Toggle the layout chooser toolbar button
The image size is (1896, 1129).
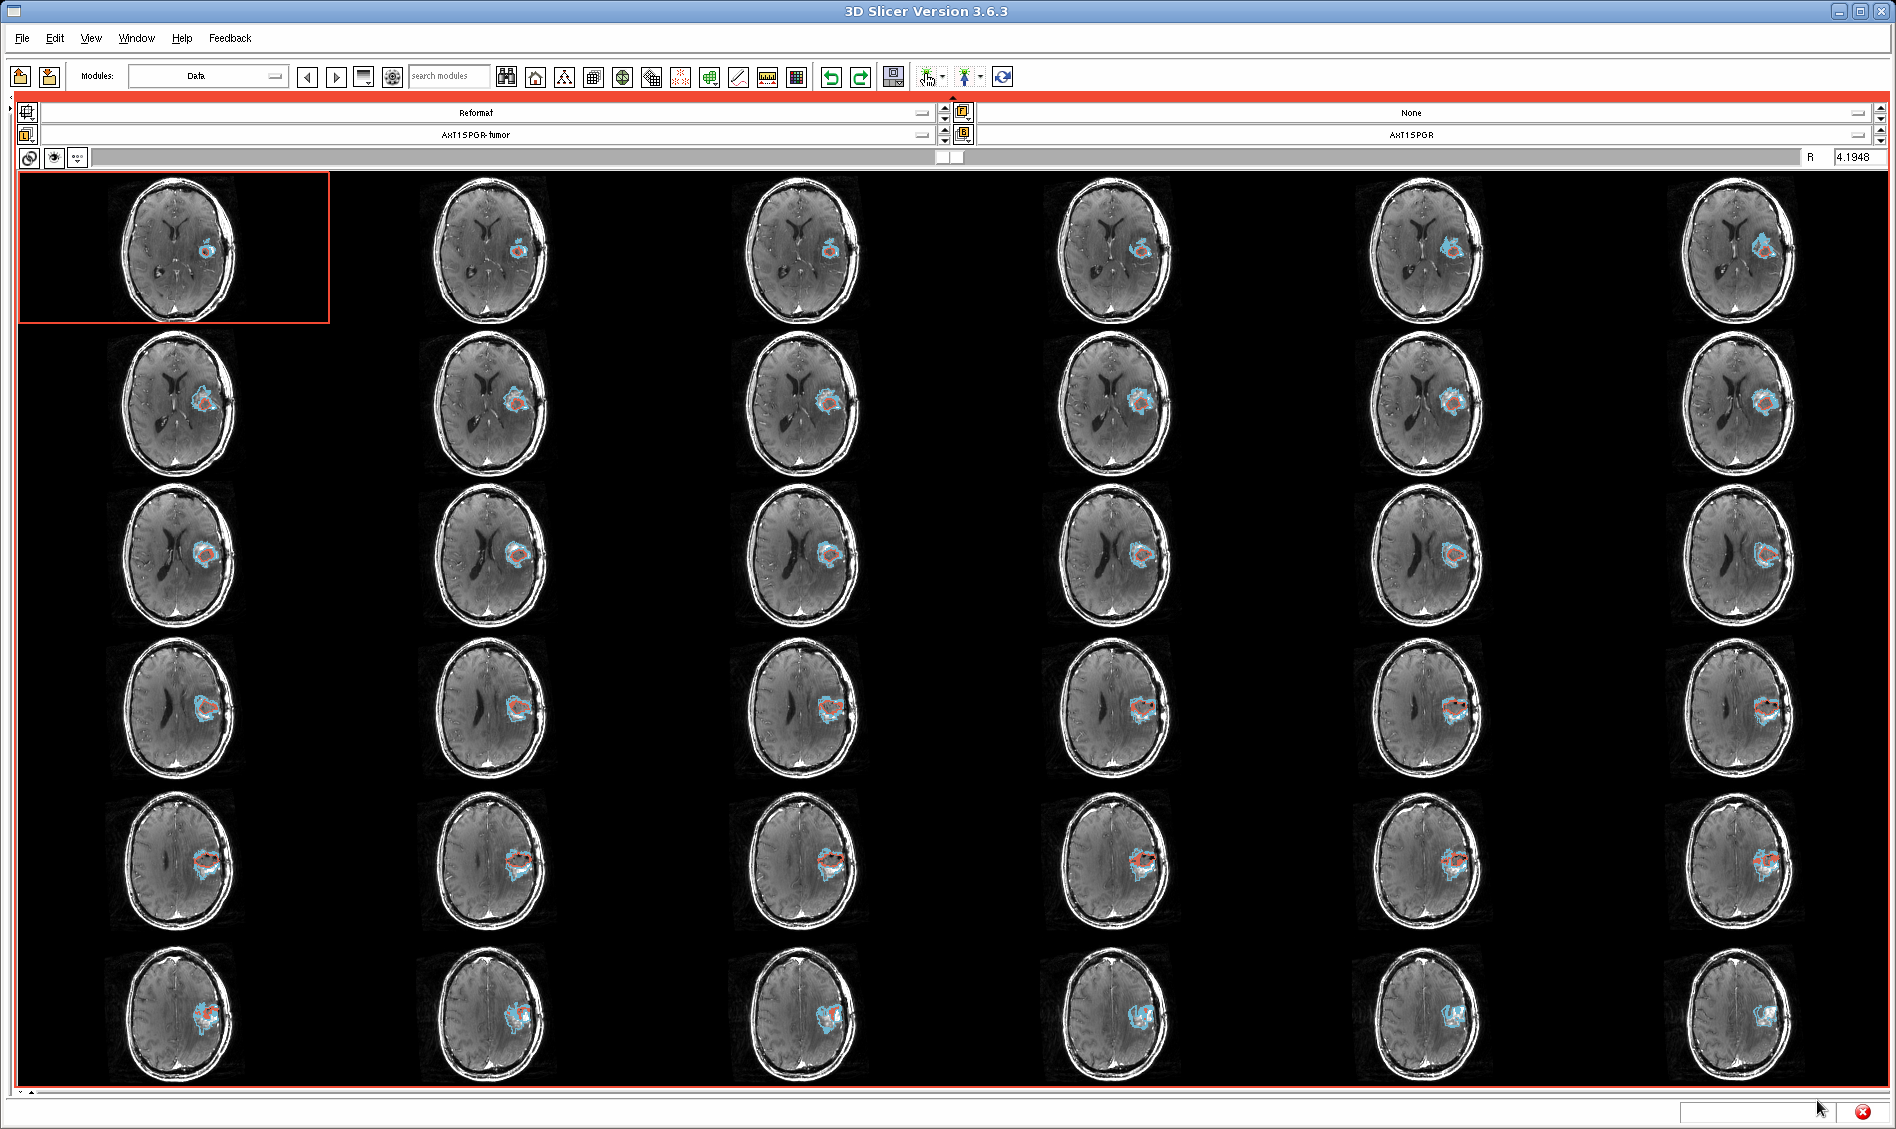click(894, 77)
